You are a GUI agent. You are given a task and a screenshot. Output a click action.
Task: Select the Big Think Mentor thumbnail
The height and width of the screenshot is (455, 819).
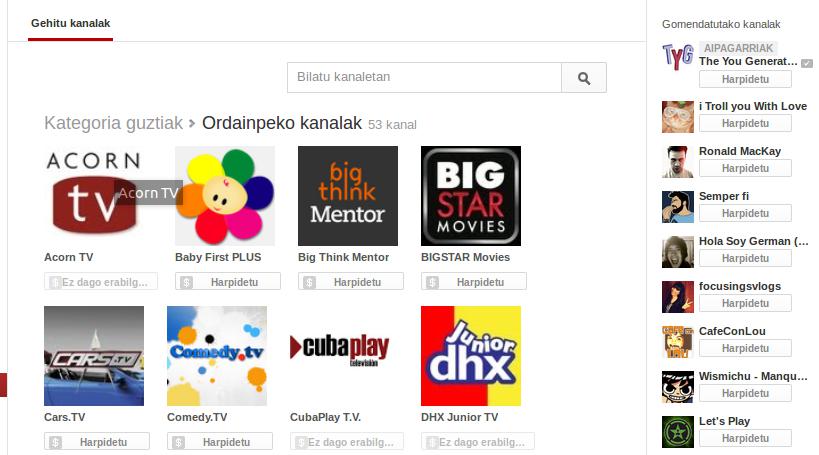coord(347,196)
